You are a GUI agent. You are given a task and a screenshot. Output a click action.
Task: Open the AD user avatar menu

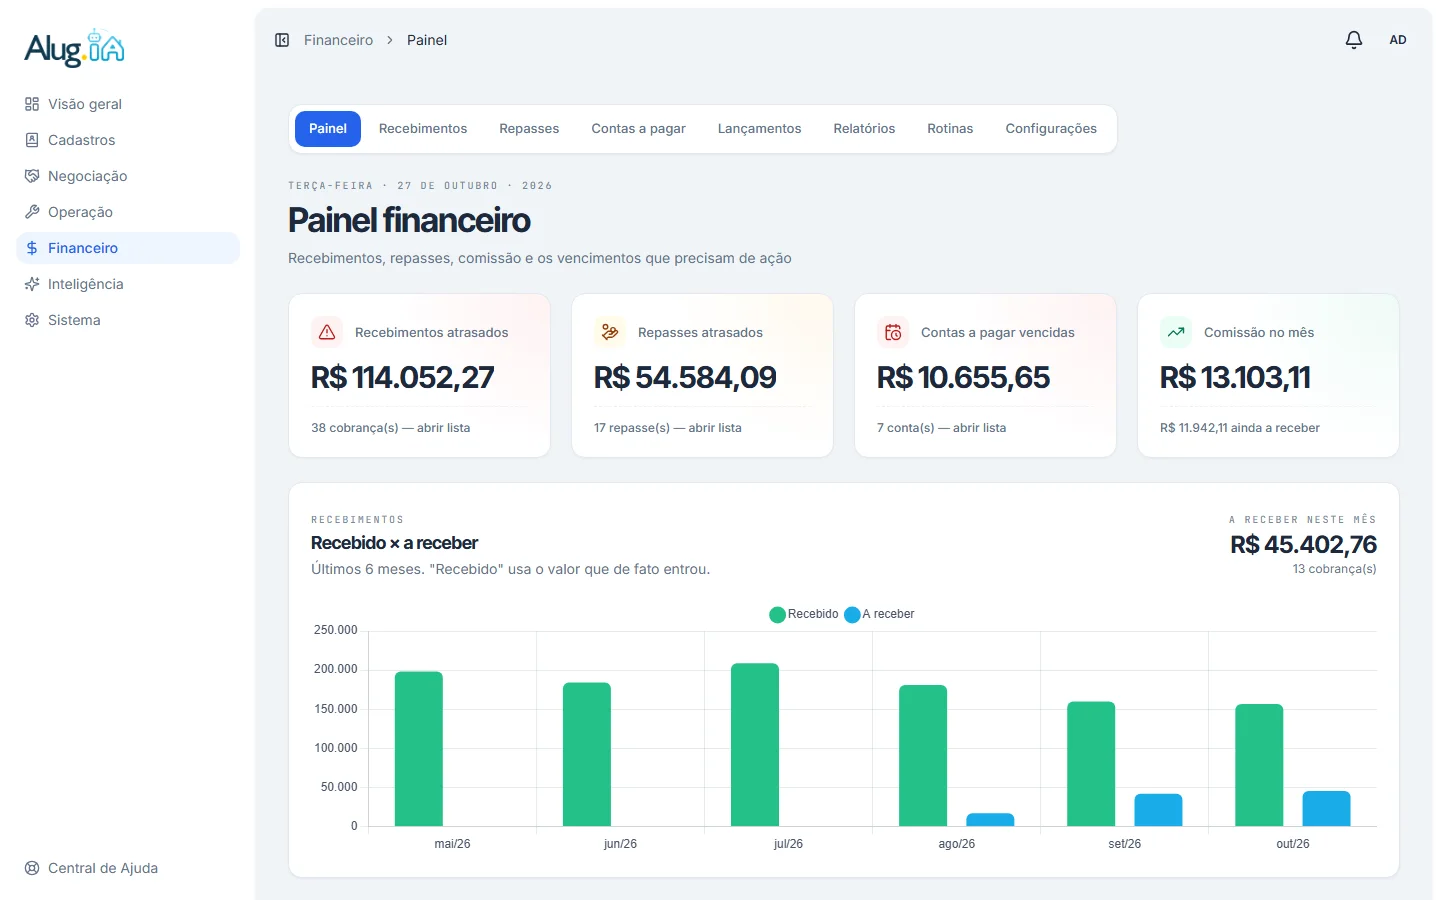pos(1398,40)
